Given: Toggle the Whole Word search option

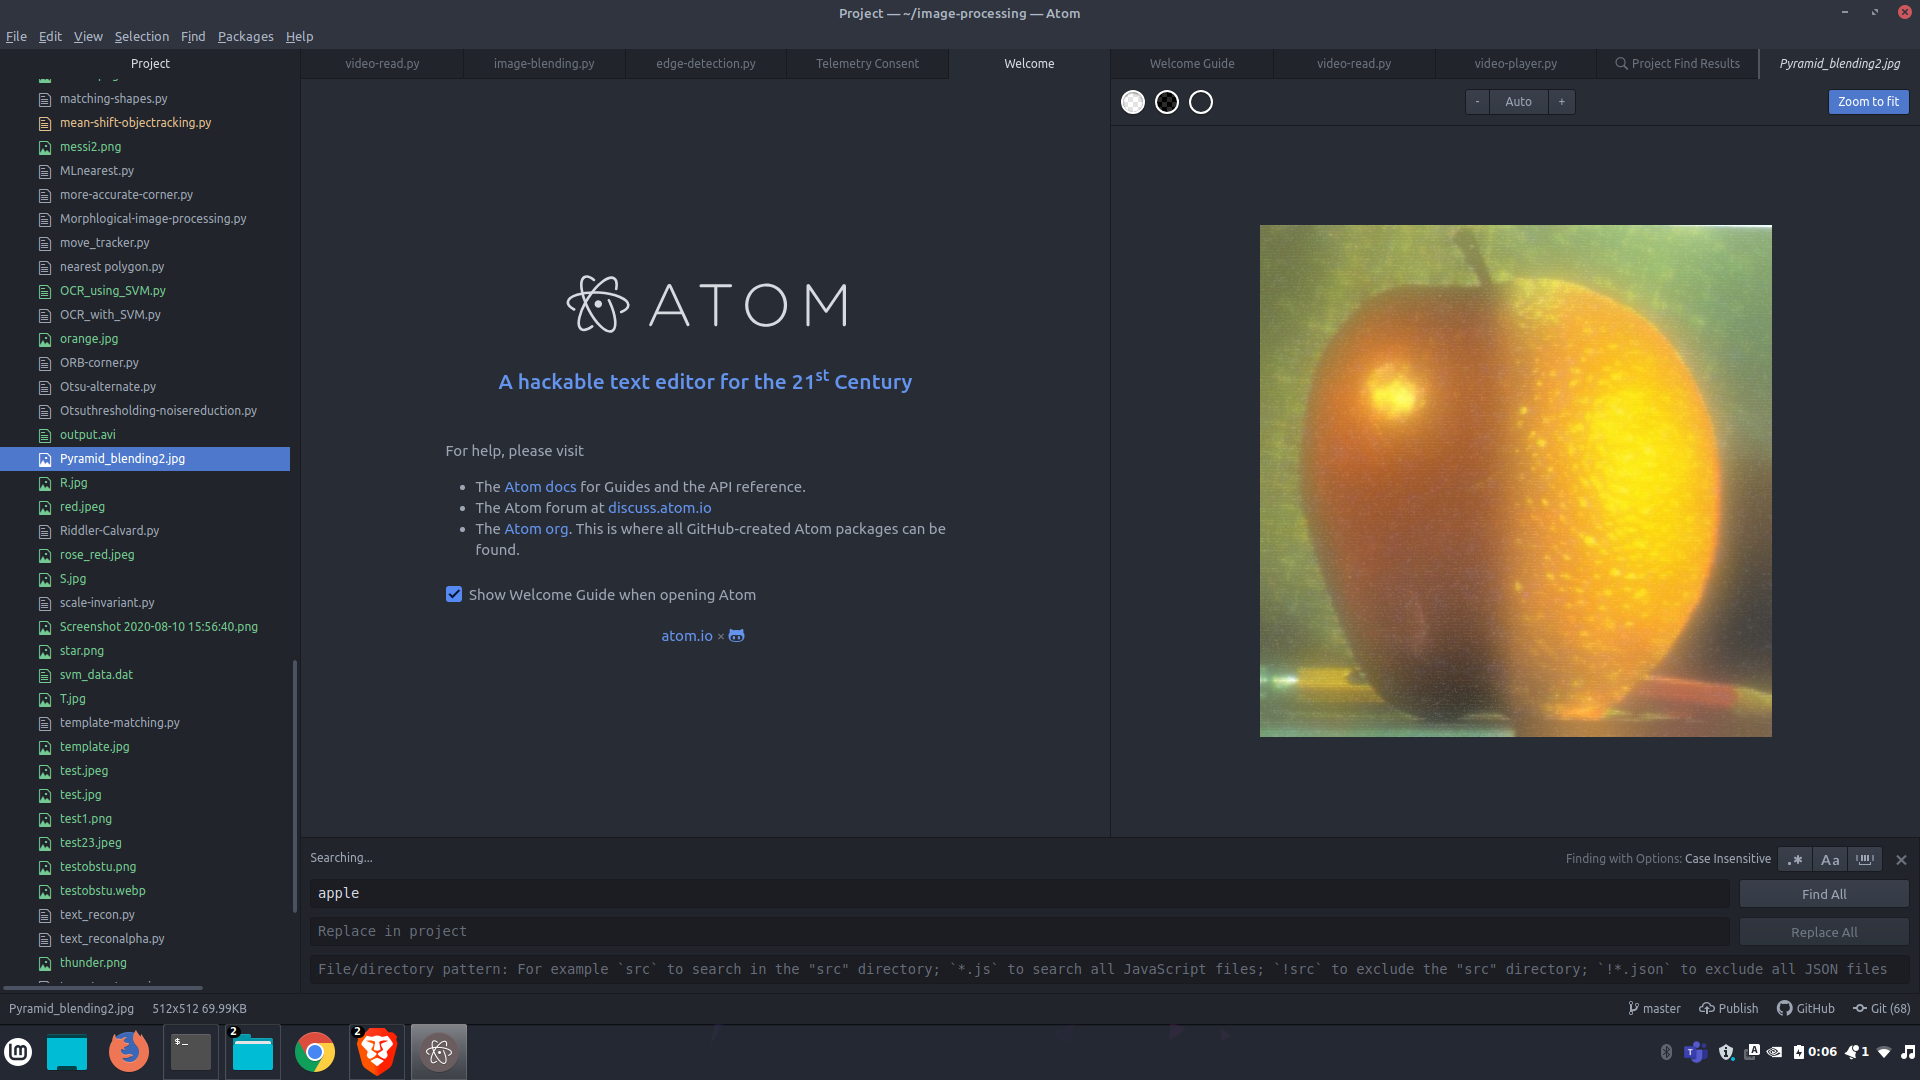Looking at the screenshot, I should [1865, 859].
